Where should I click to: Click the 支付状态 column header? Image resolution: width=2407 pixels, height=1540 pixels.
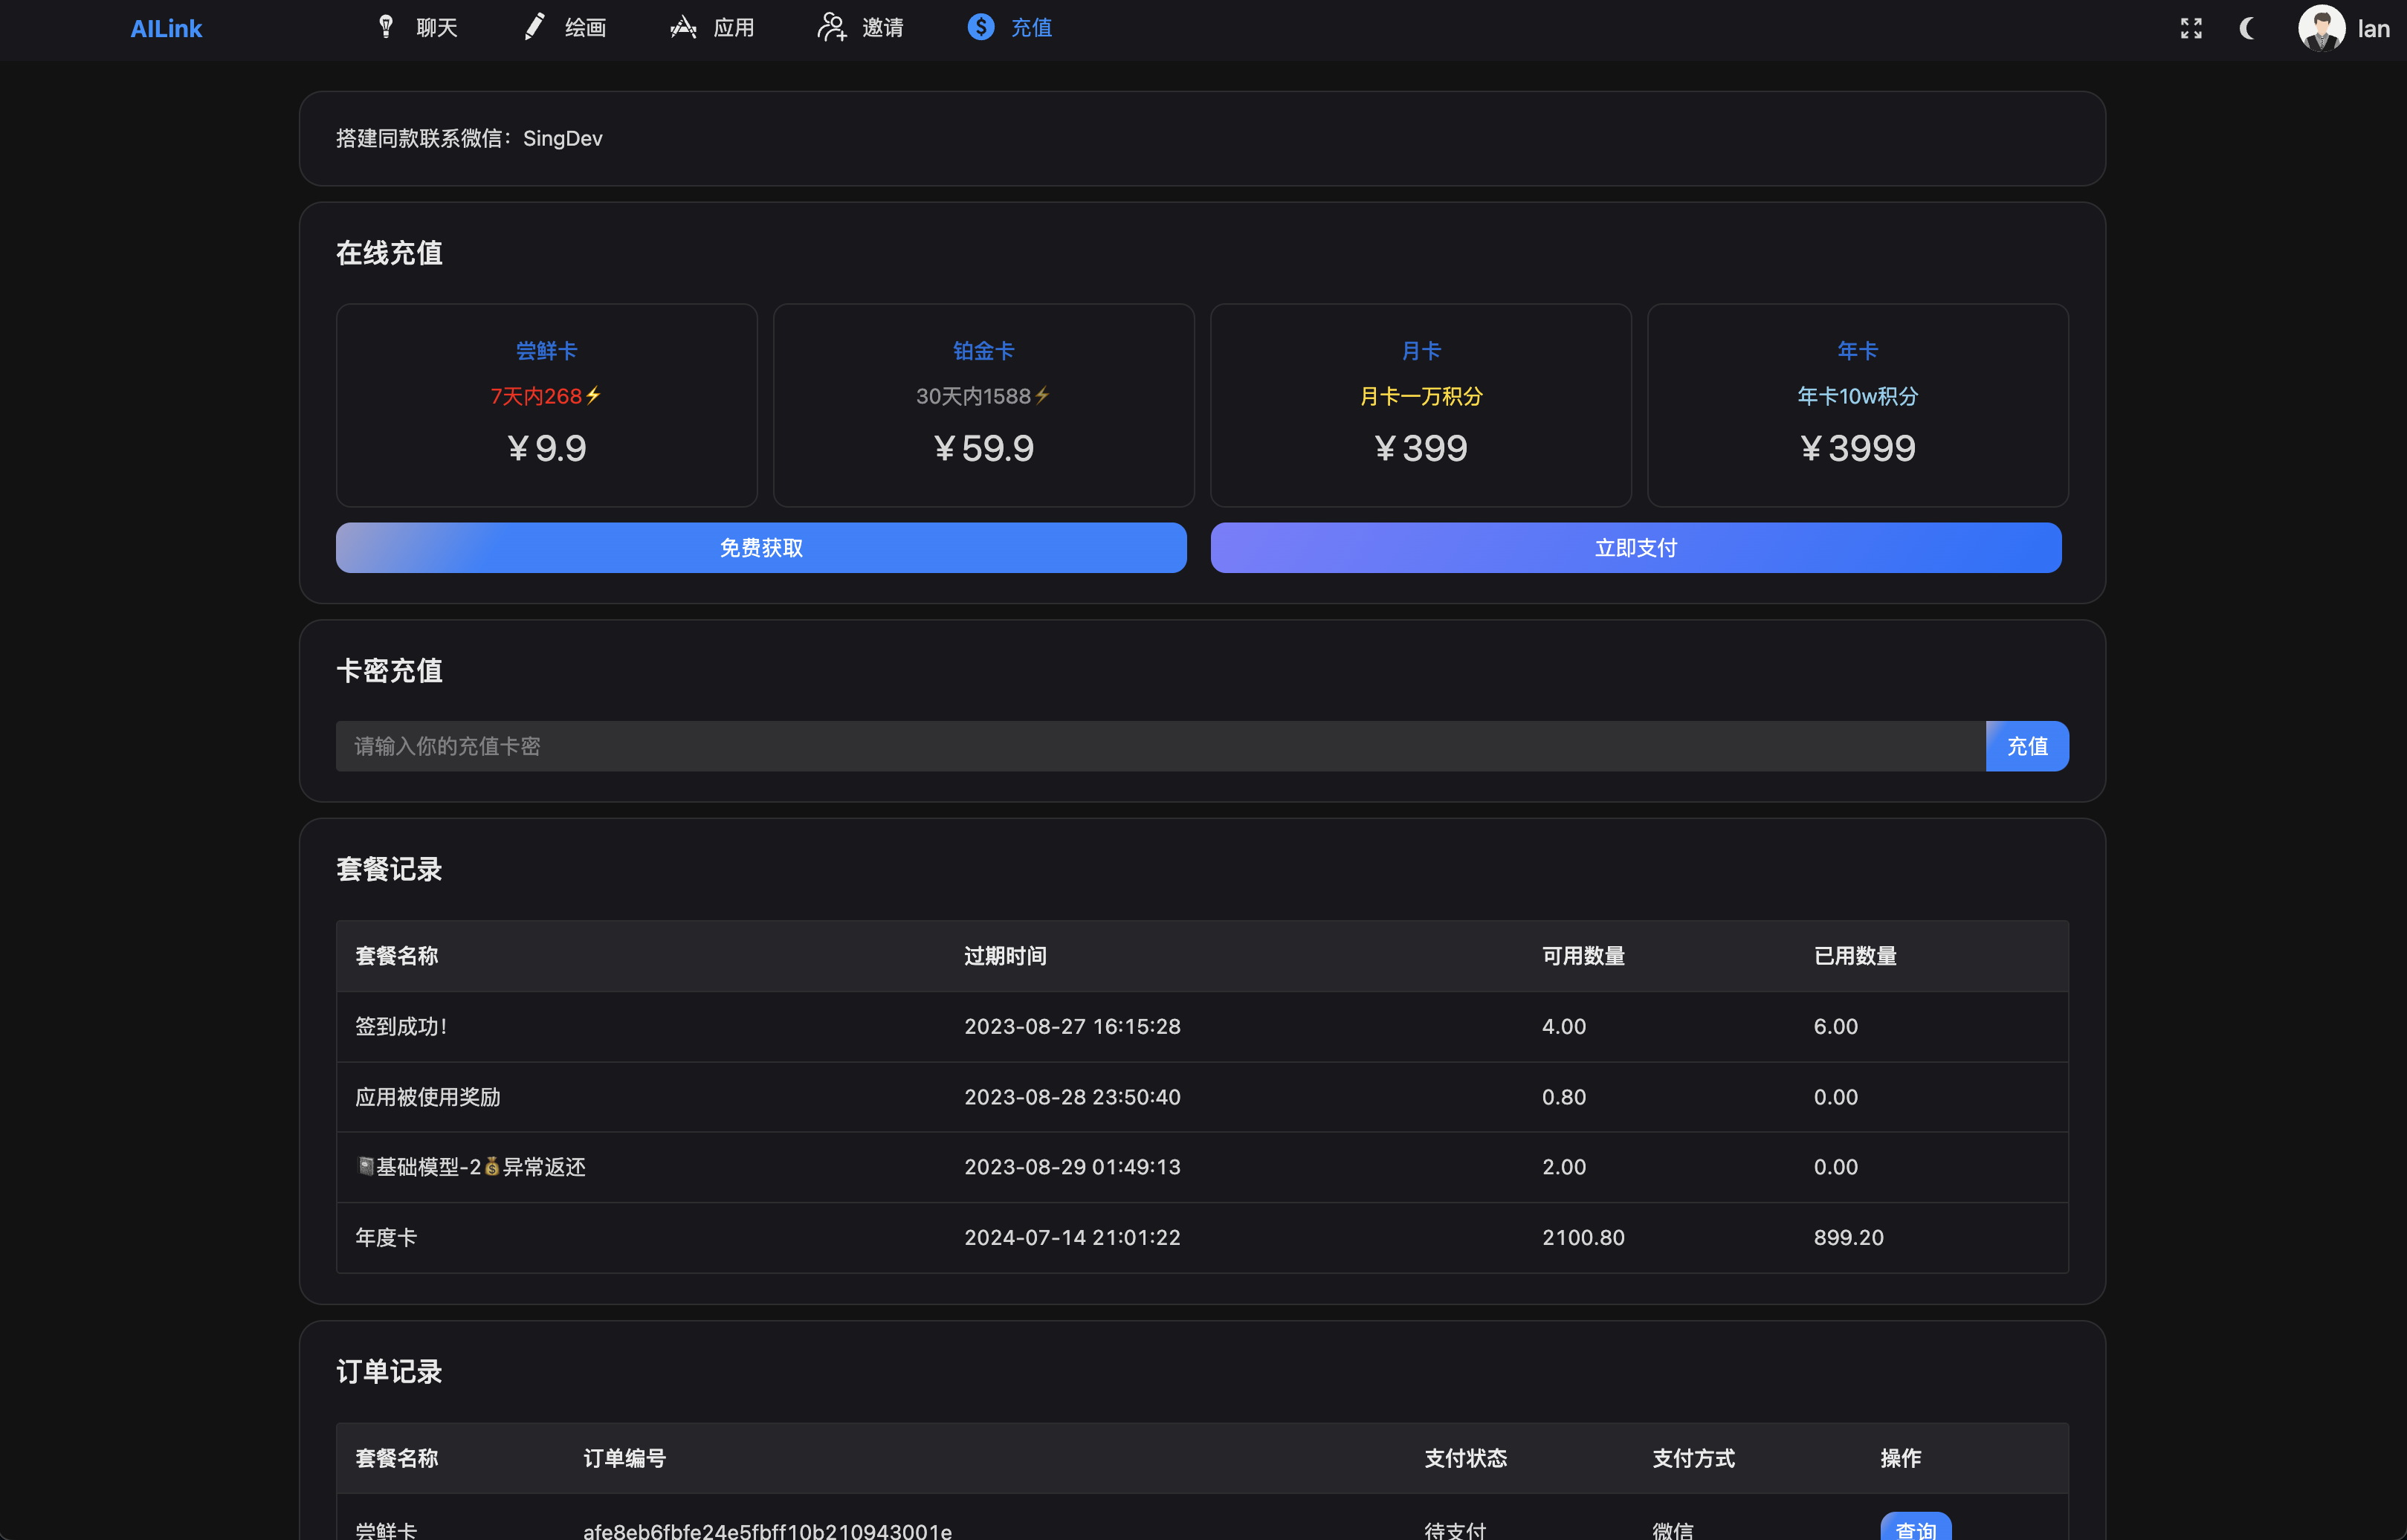(x=1465, y=1459)
